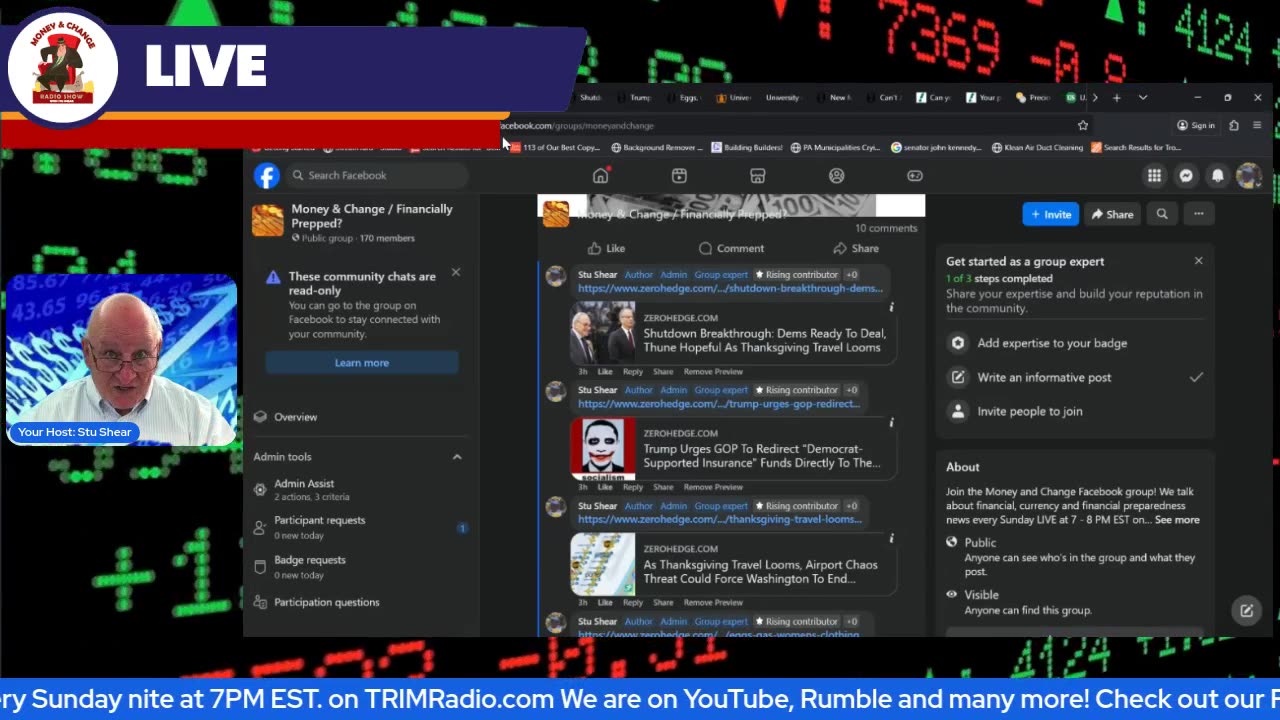Viewport: 1280px width, 720px height.
Task: Open a new browser tab
Action: [1116, 98]
